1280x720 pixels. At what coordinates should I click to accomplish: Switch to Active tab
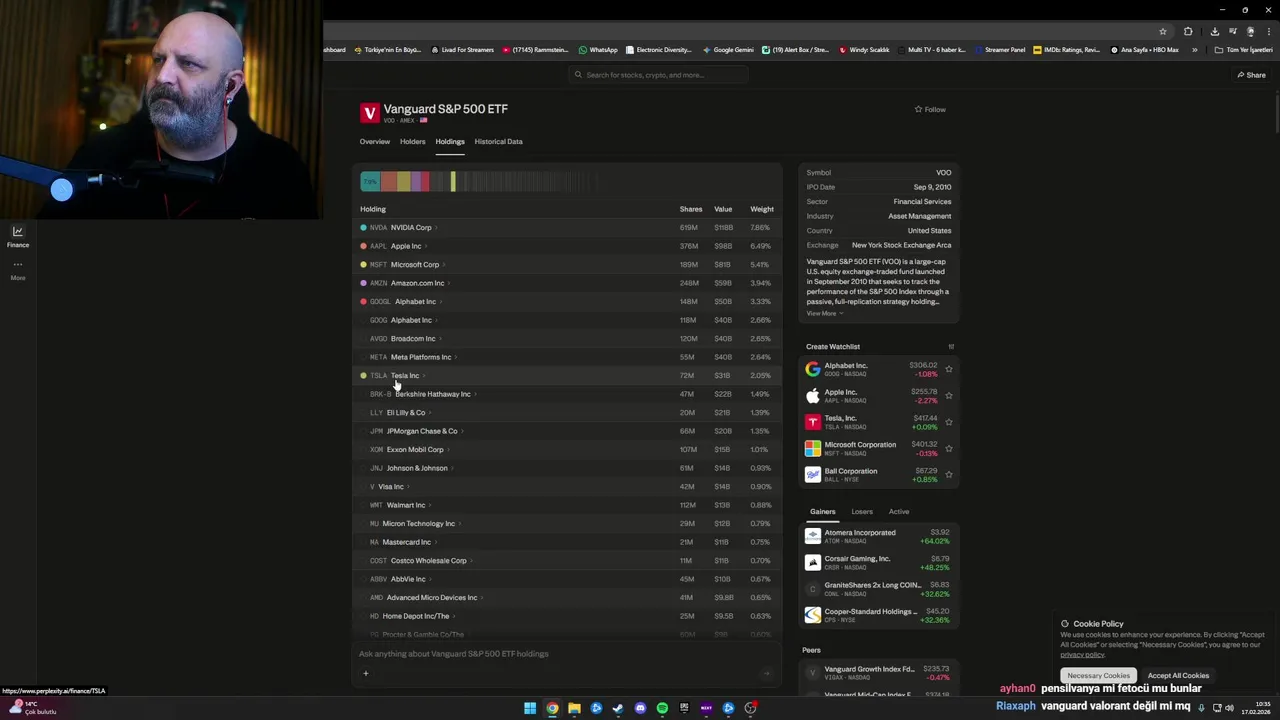point(899,512)
